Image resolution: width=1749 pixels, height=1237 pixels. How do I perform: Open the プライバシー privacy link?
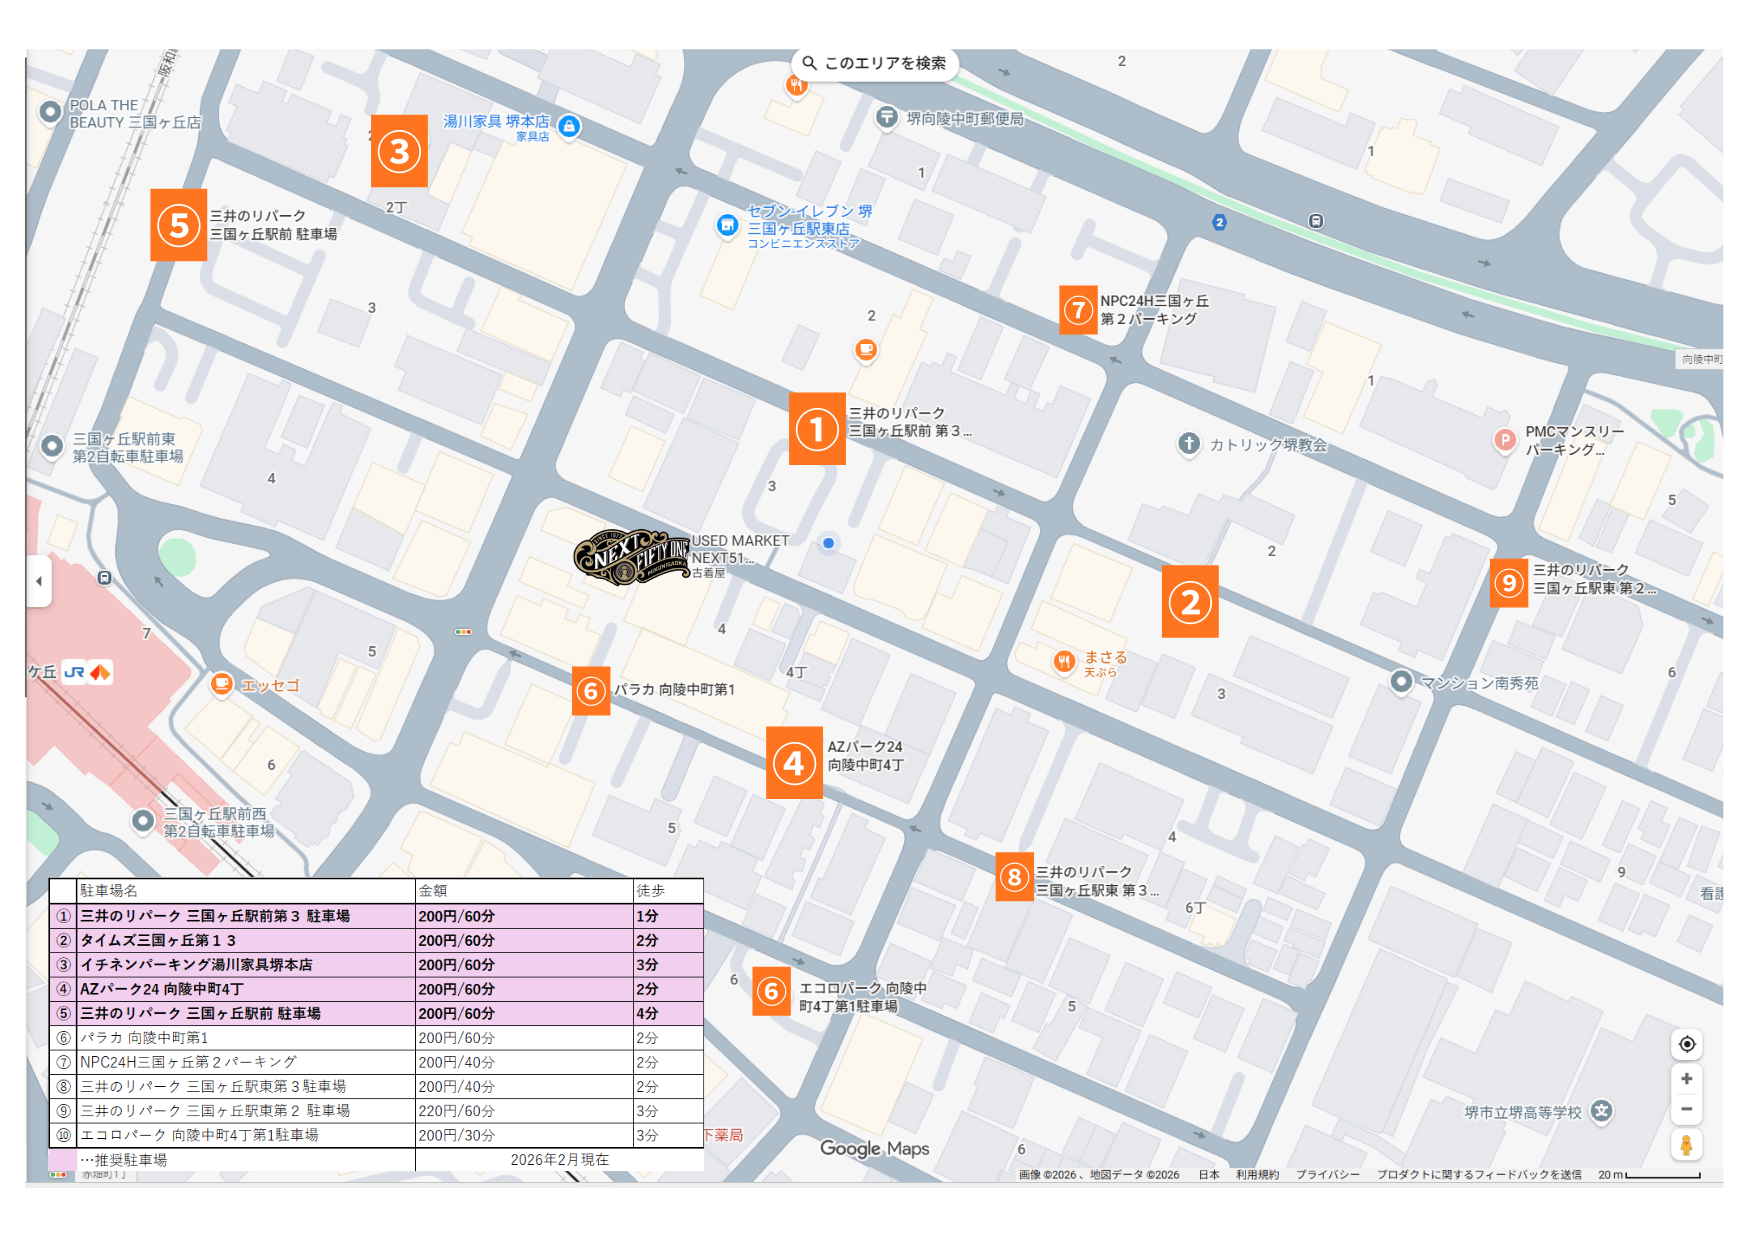(1327, 1175)
